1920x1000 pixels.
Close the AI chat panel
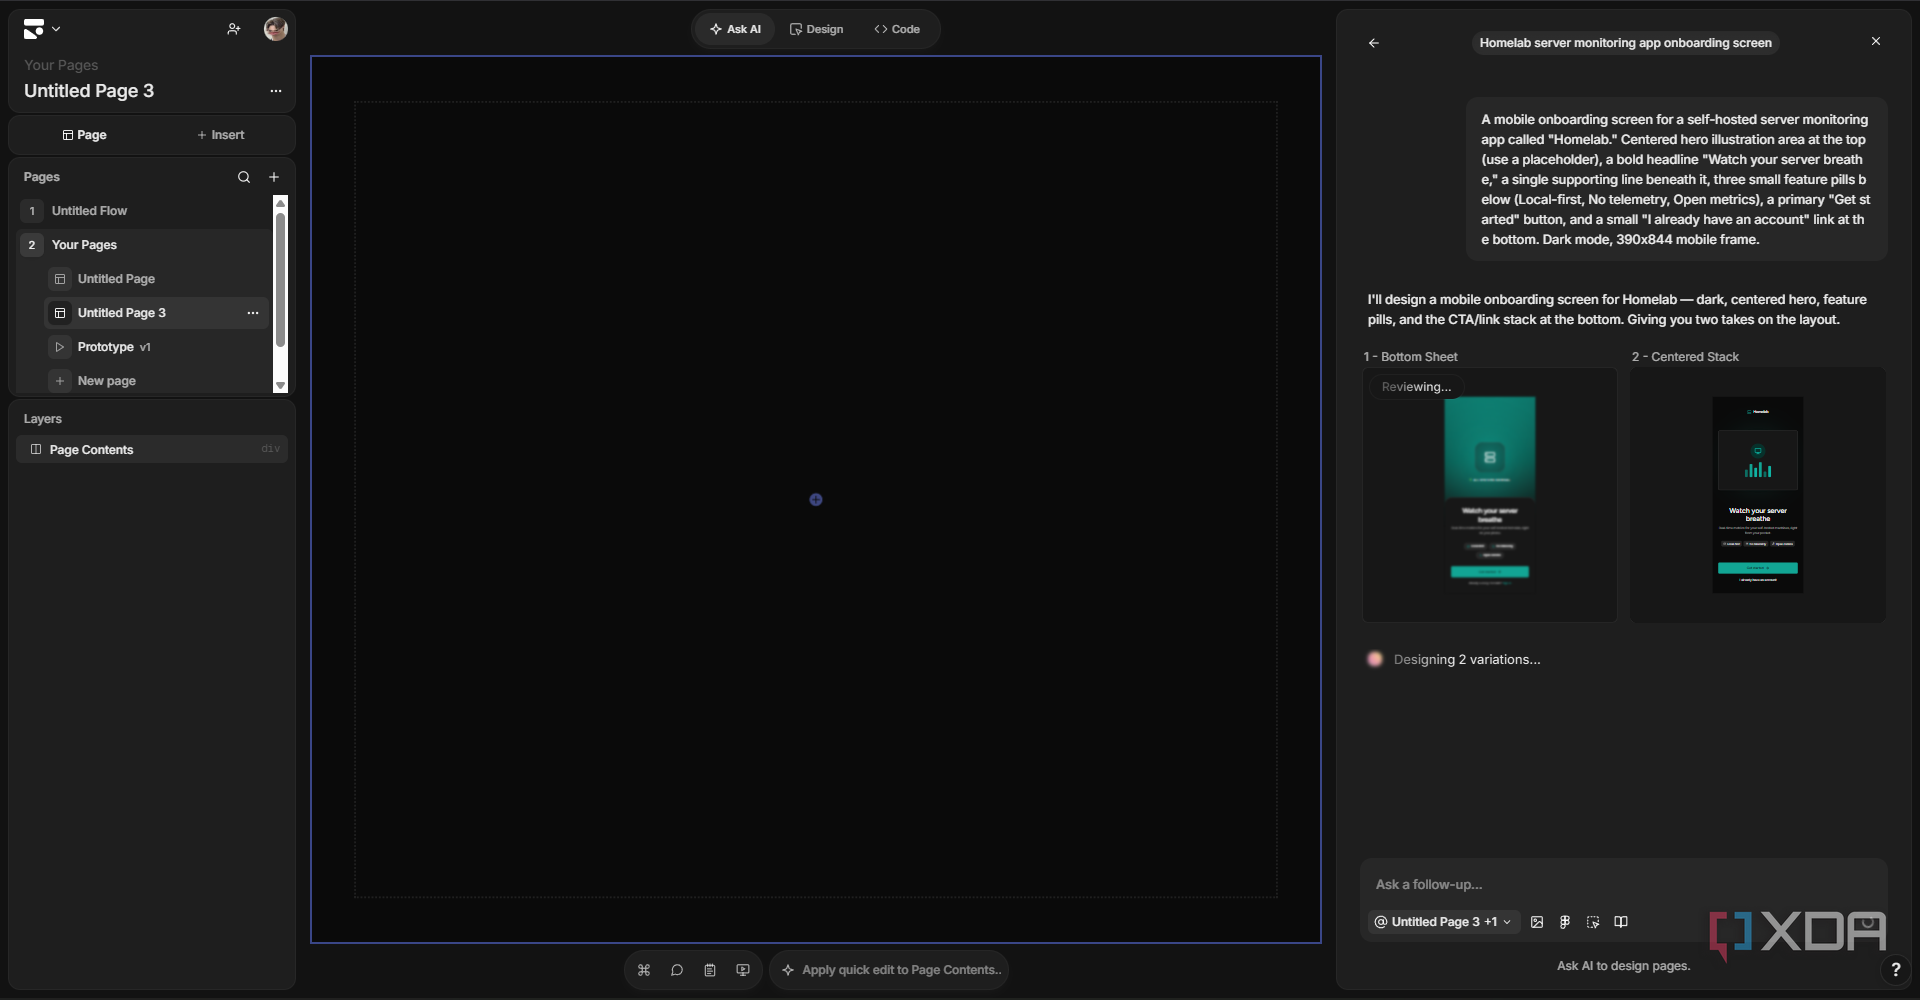(x=1876, y=41)
